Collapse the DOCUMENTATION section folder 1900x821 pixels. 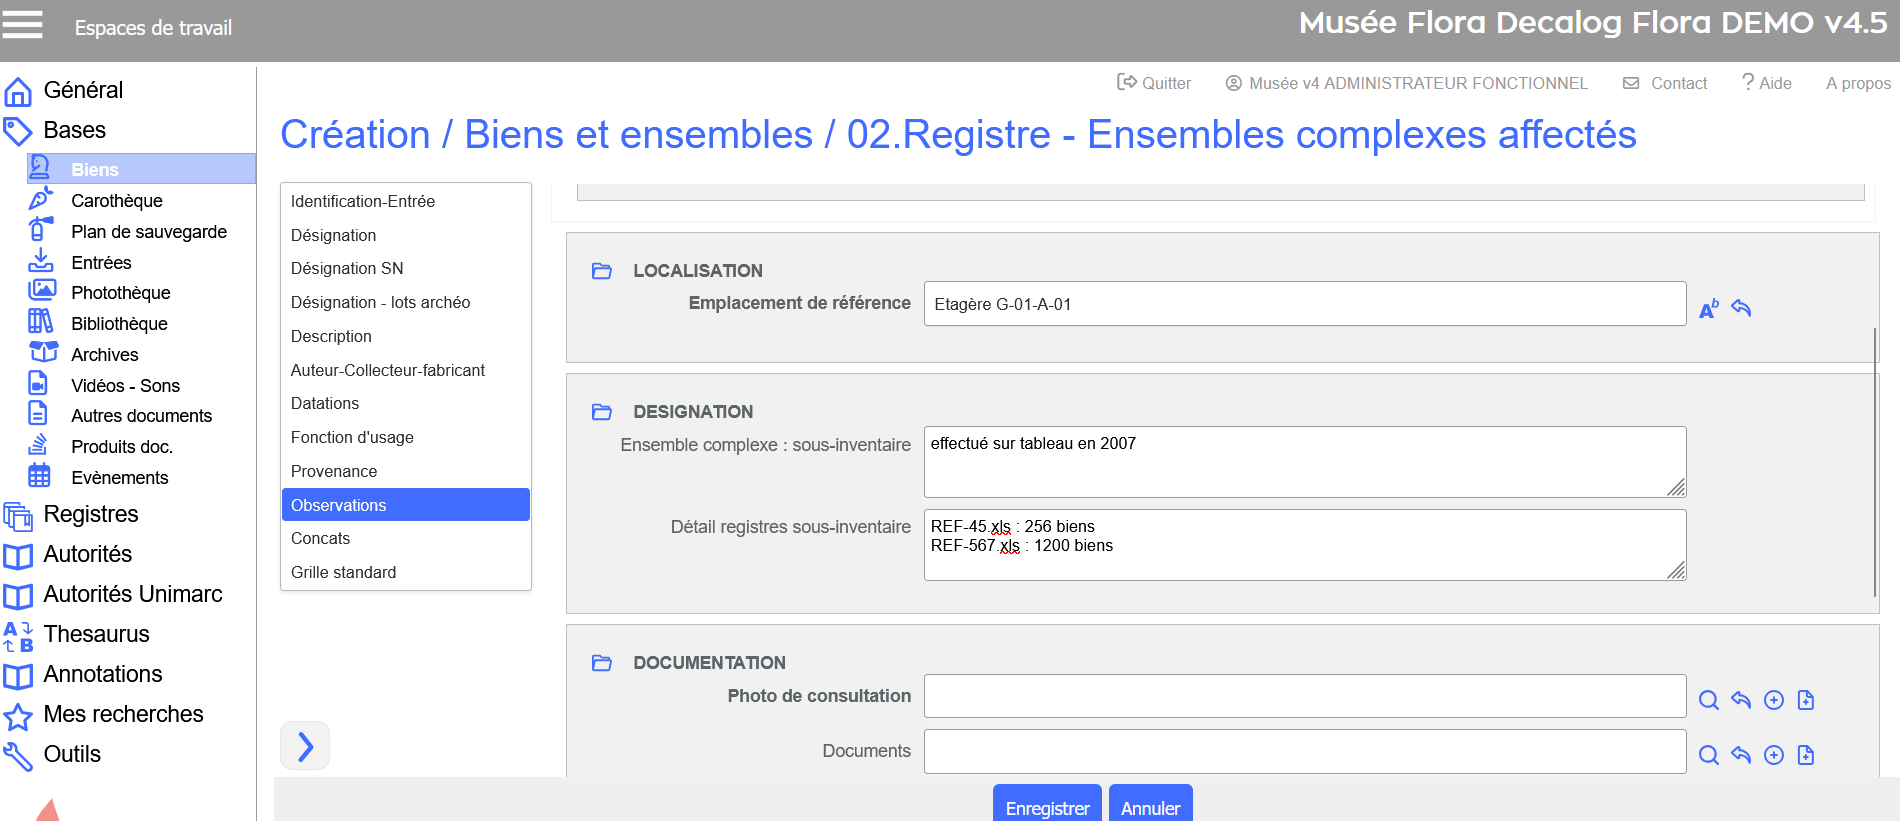[601, 663]
